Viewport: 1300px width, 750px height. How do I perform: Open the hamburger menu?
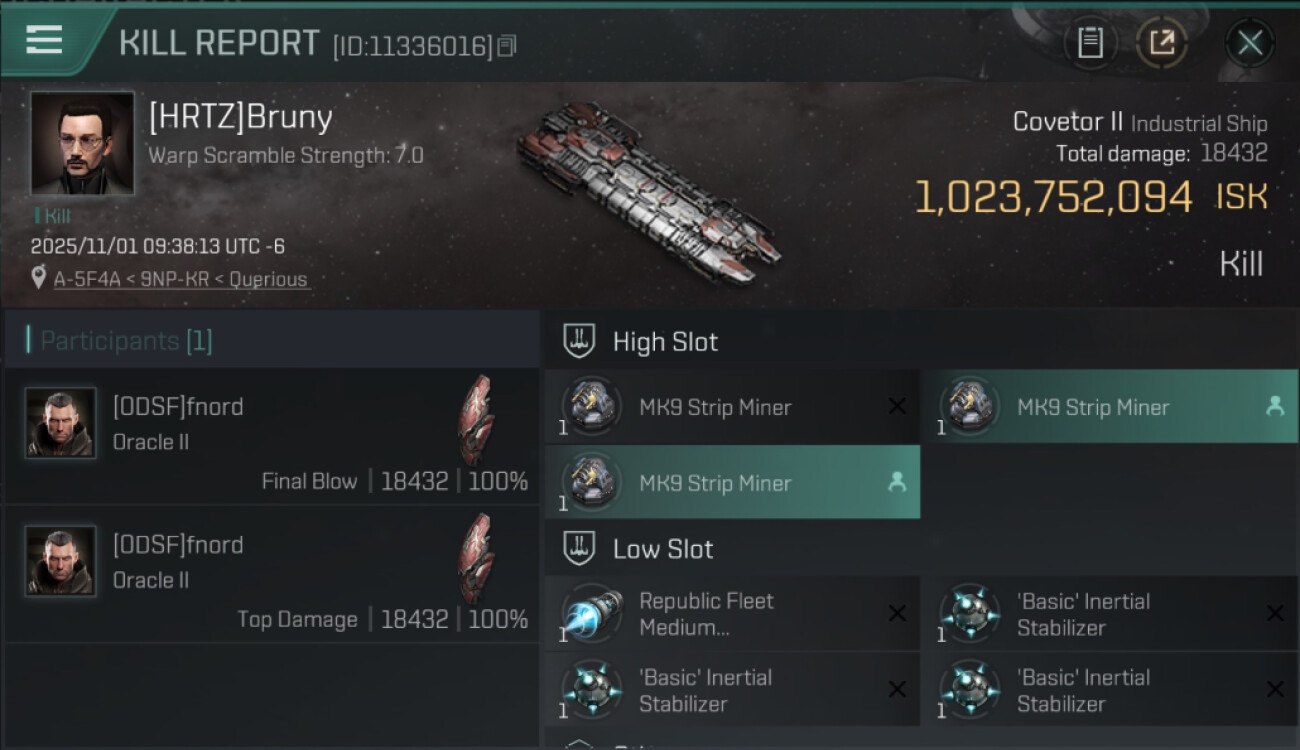click(x=44, y=40)
